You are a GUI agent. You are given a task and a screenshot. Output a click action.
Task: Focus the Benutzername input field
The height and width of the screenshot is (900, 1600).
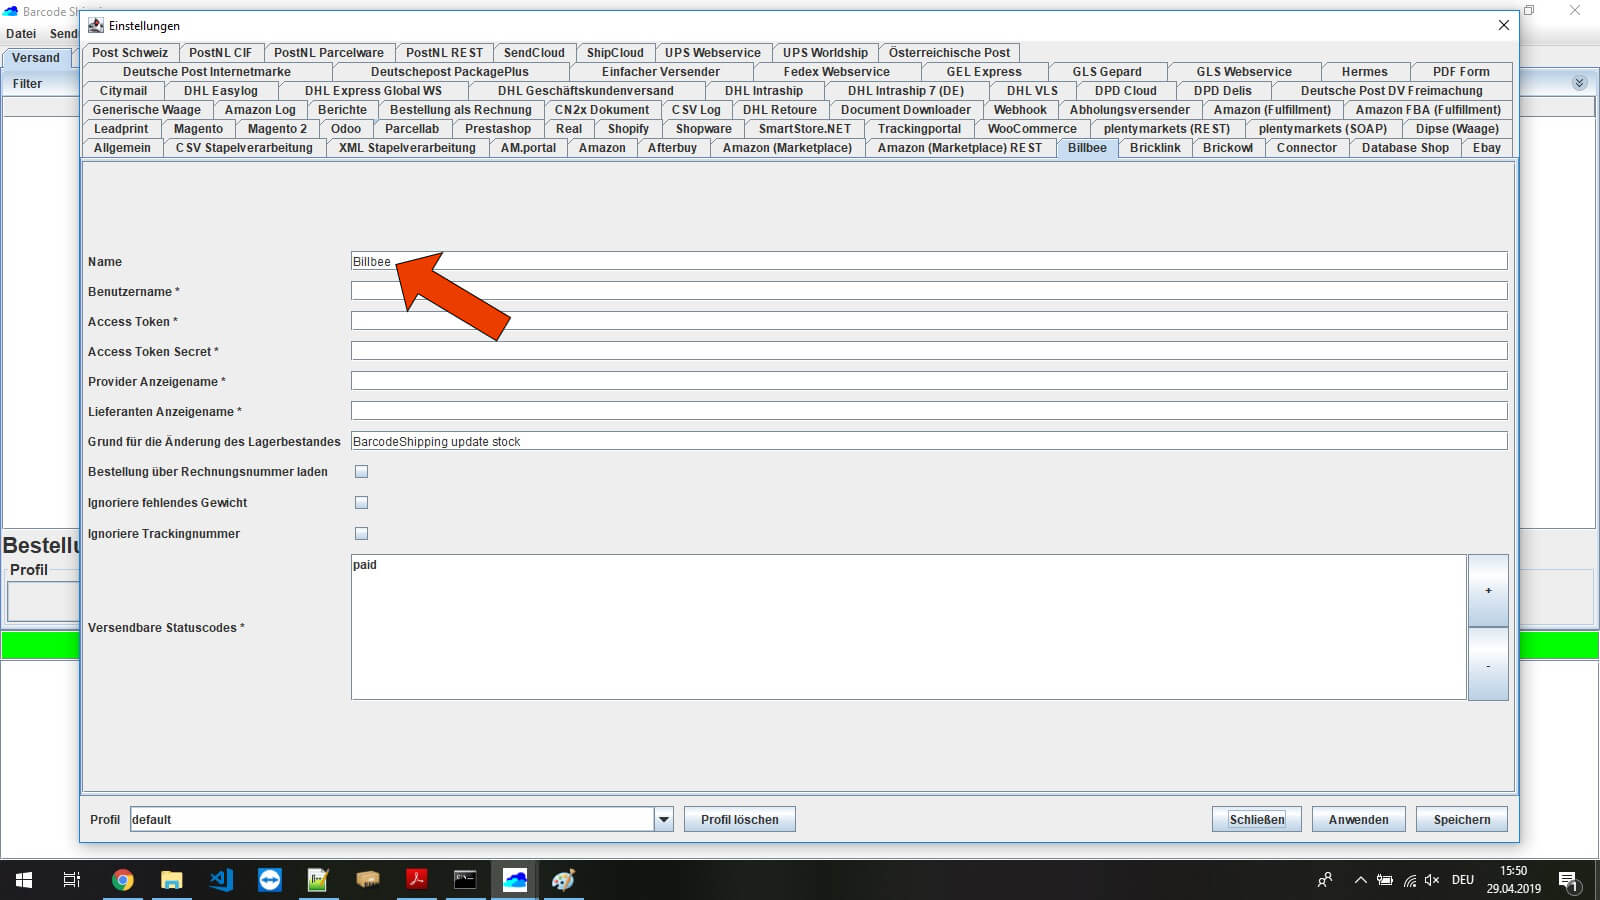(x=929, y=291)
